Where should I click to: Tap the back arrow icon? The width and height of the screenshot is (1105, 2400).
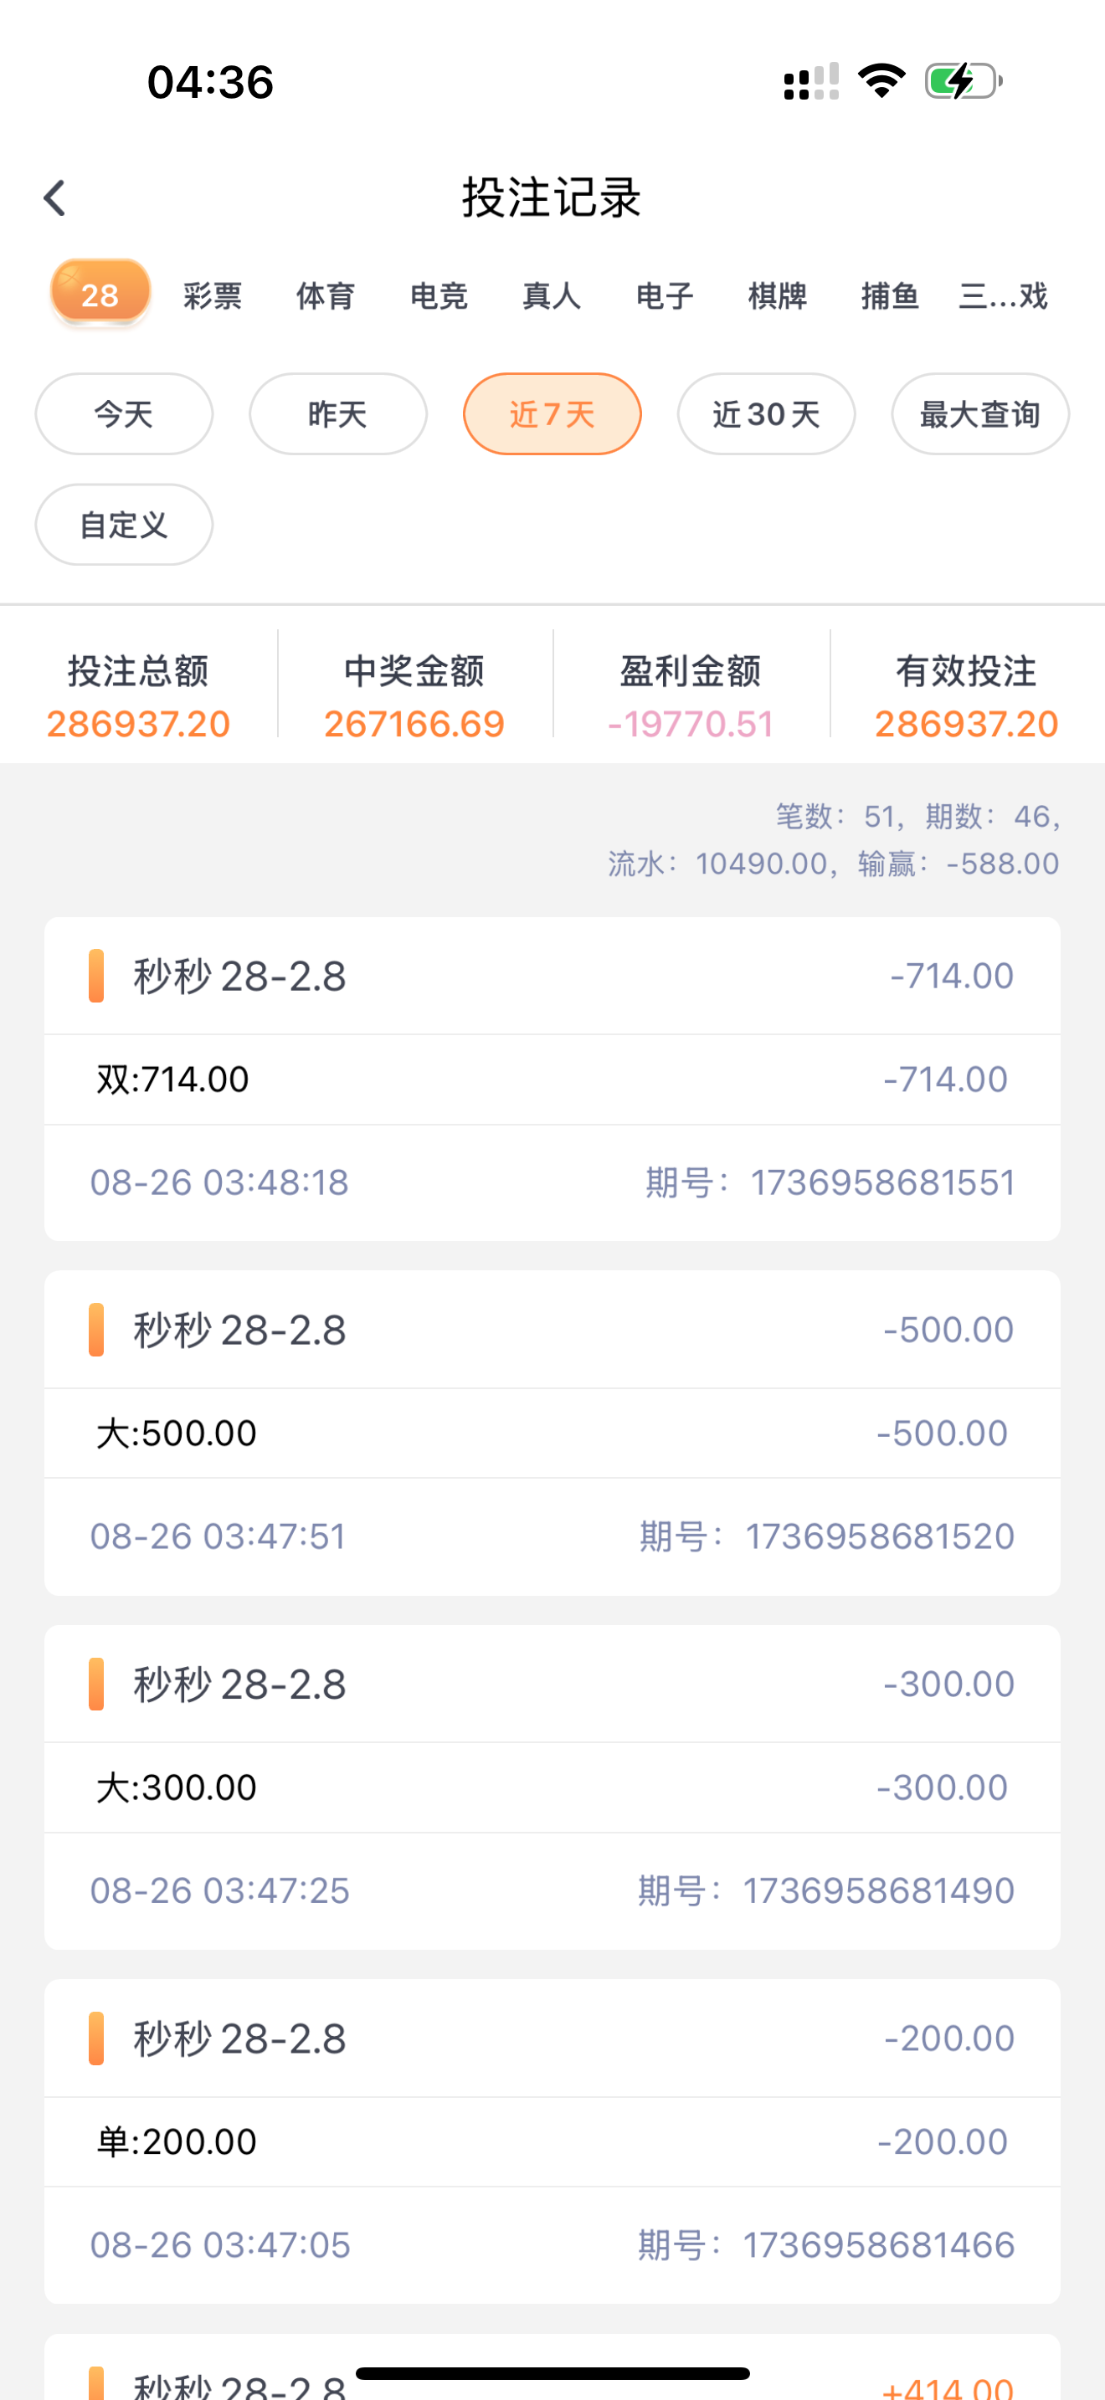[56, 198]
